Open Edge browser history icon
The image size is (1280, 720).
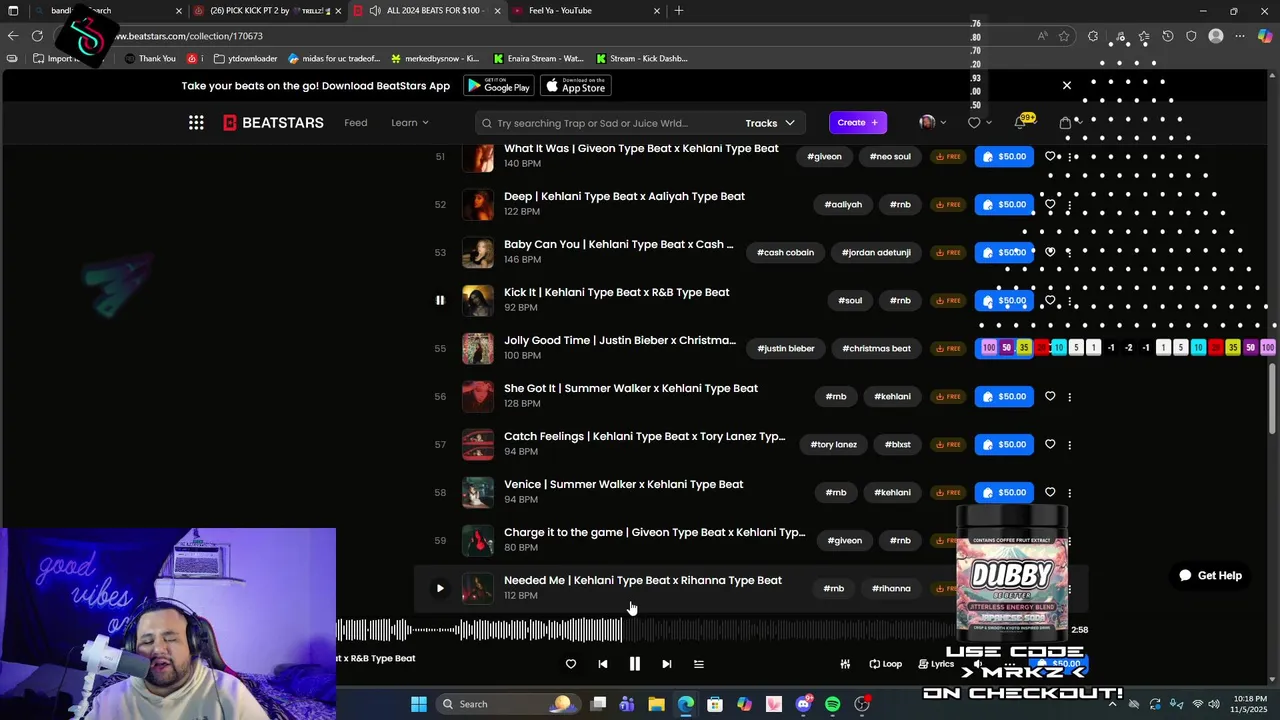tap(1167, 36)
